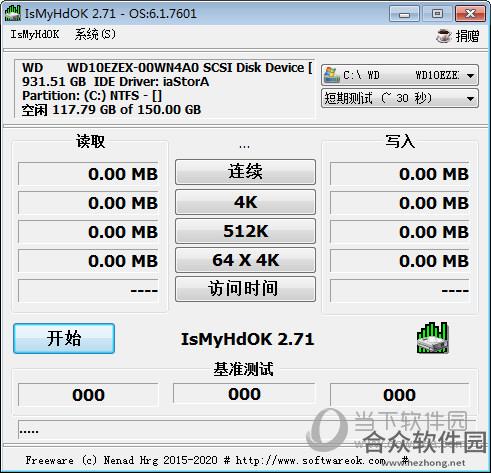Image resolution: width=491 pixels, height=473 pixels.
Task: Start the test with the 开始 button
Action: 64,338
